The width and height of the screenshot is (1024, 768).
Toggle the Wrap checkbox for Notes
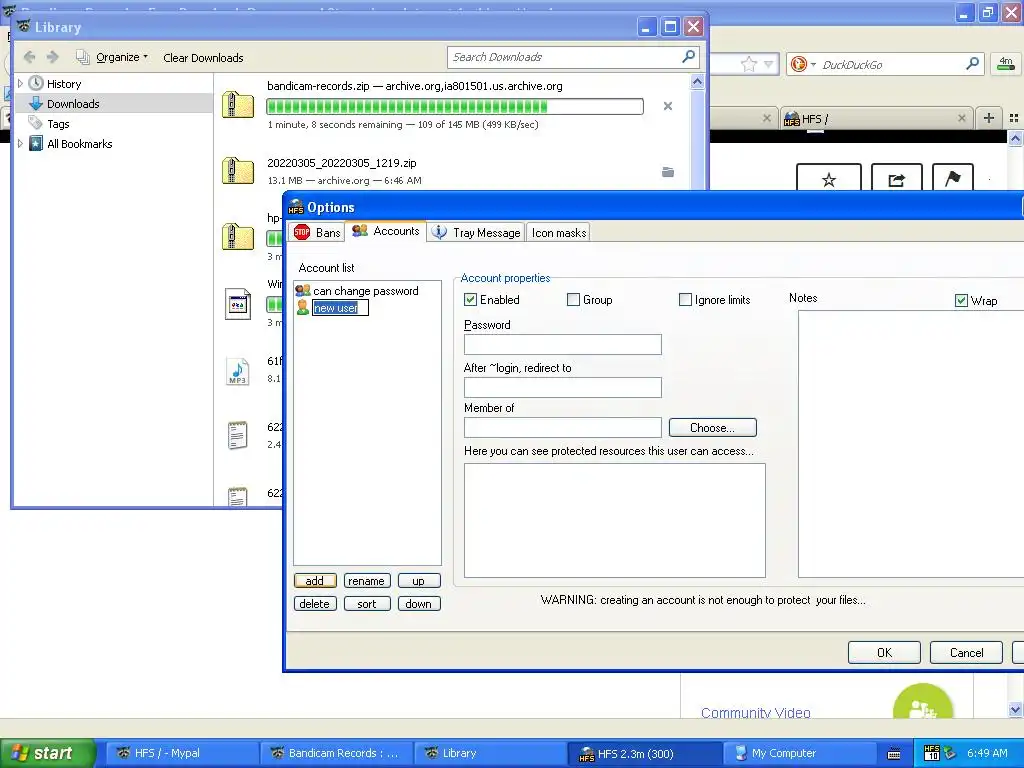click(x=961, y=300)
